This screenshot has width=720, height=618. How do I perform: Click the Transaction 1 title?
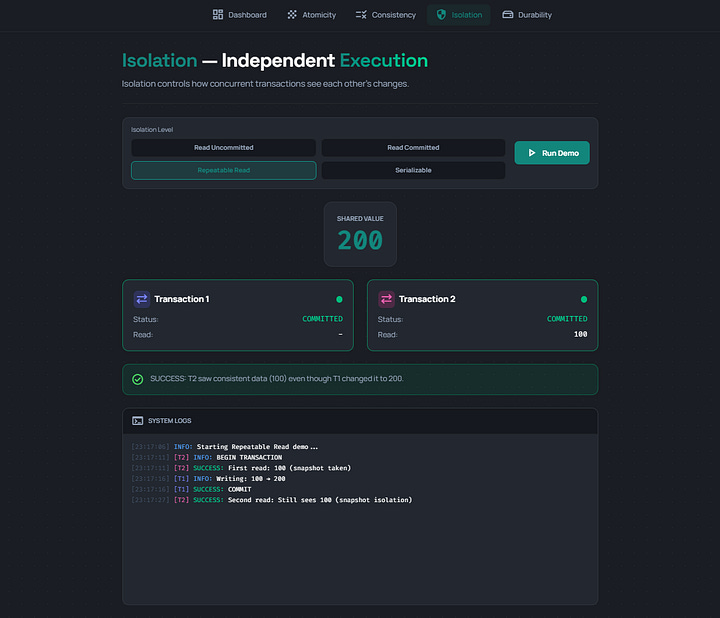(x=182, y=299)
